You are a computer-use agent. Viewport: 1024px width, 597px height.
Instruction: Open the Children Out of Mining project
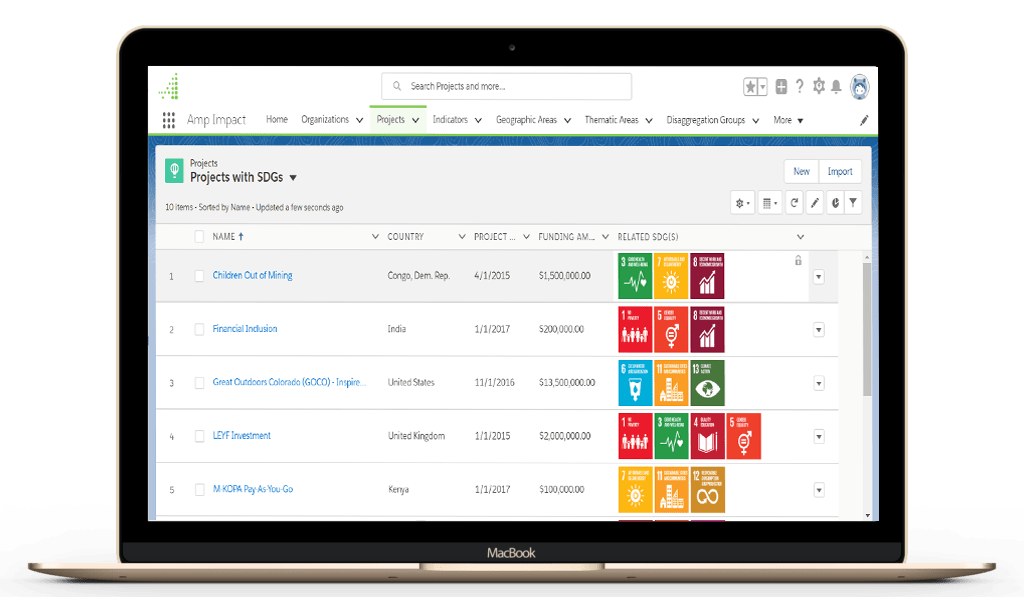(253, 276)
